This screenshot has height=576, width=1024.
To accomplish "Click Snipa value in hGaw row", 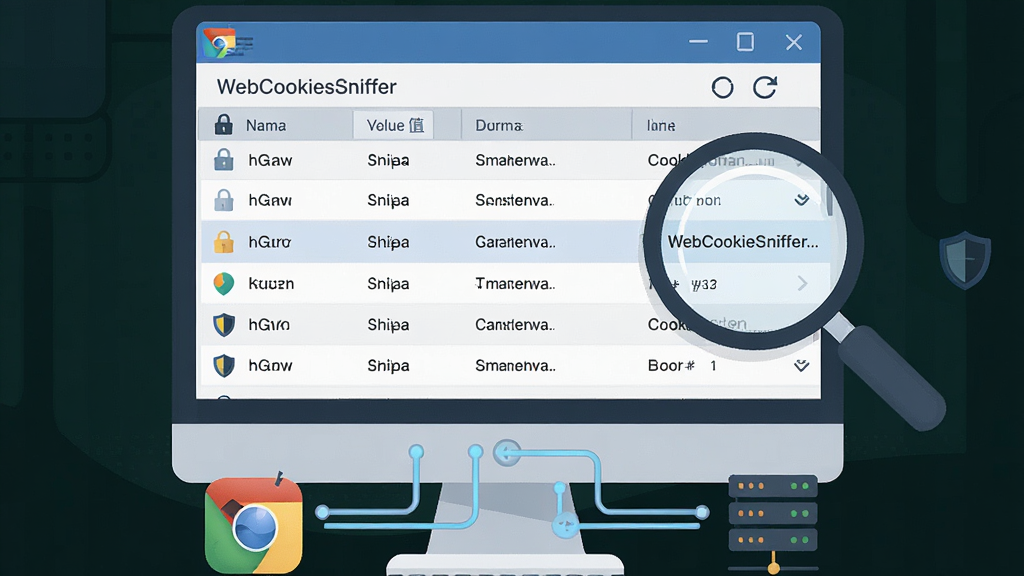I will [x=388, y=160].
